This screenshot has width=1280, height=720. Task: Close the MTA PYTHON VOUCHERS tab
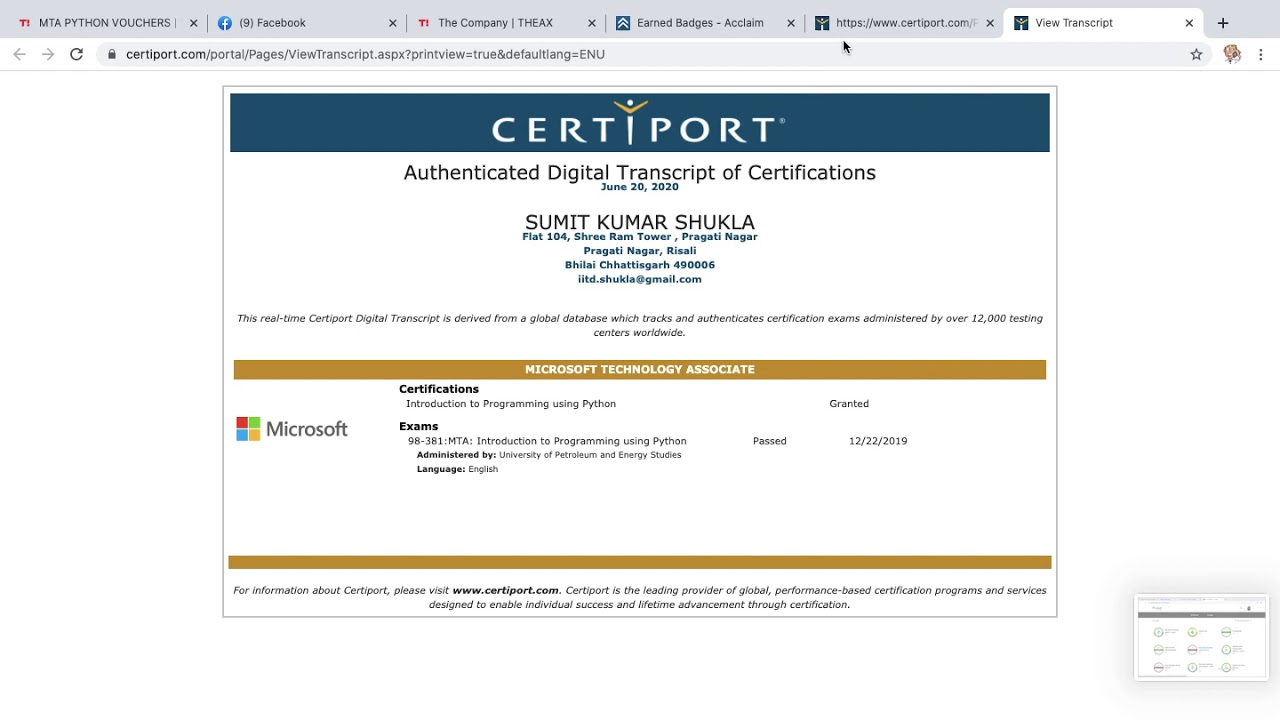(x=193, y=23)
